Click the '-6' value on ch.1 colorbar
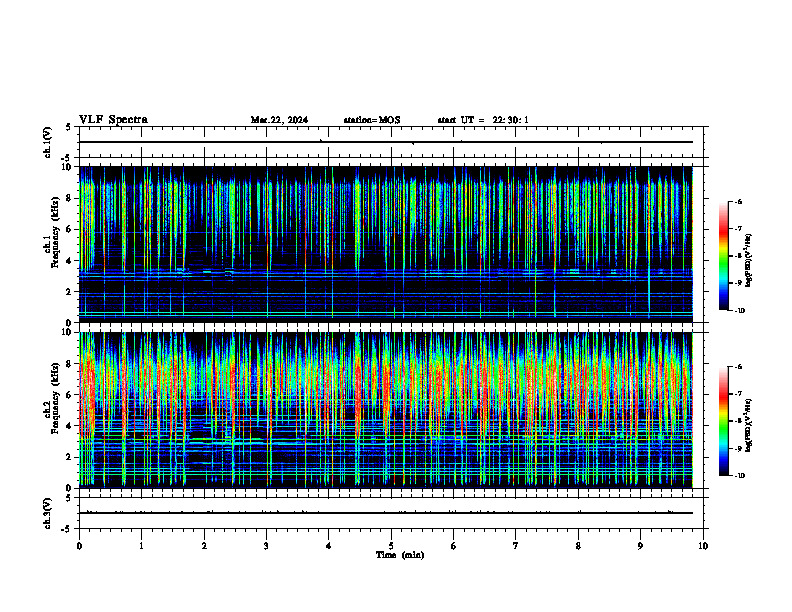792x612 pixels. point(738,201)
